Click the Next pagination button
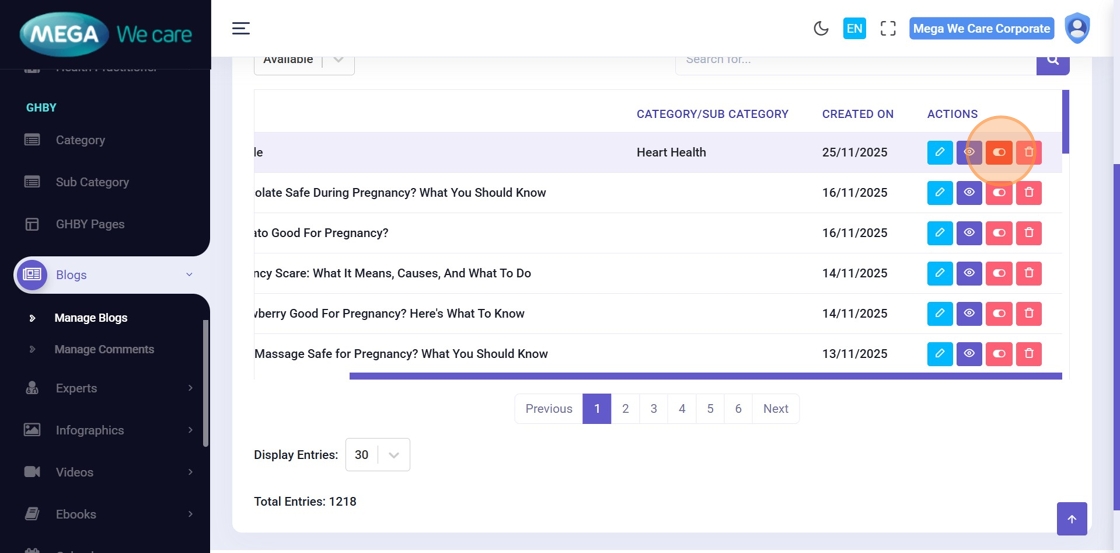 [x=775, y=409]
